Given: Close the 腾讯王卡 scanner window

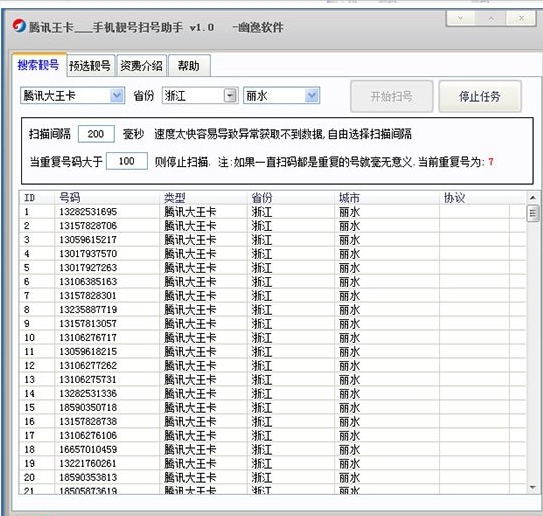Looking at the screenshot, I should 521,18.
